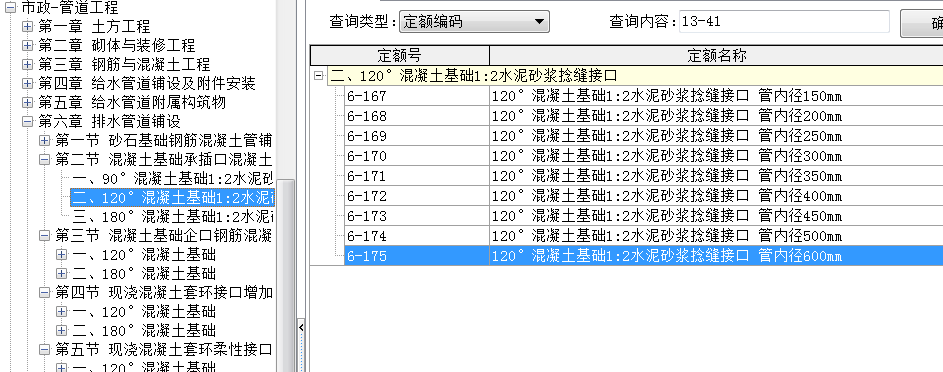Click name cell 管内径500mm
Screen dimensions: 943x372
pos(716,236)
